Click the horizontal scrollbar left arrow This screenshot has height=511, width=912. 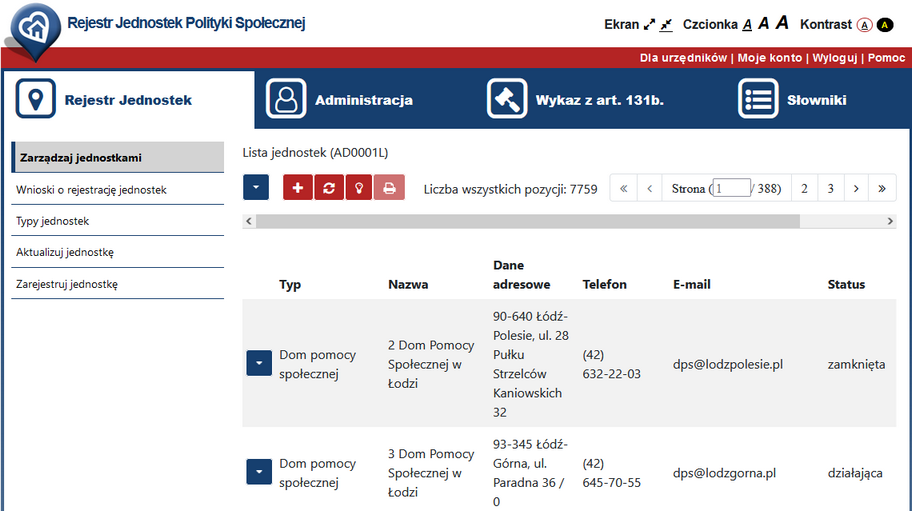pyautogui.click(x=249, y=221)
